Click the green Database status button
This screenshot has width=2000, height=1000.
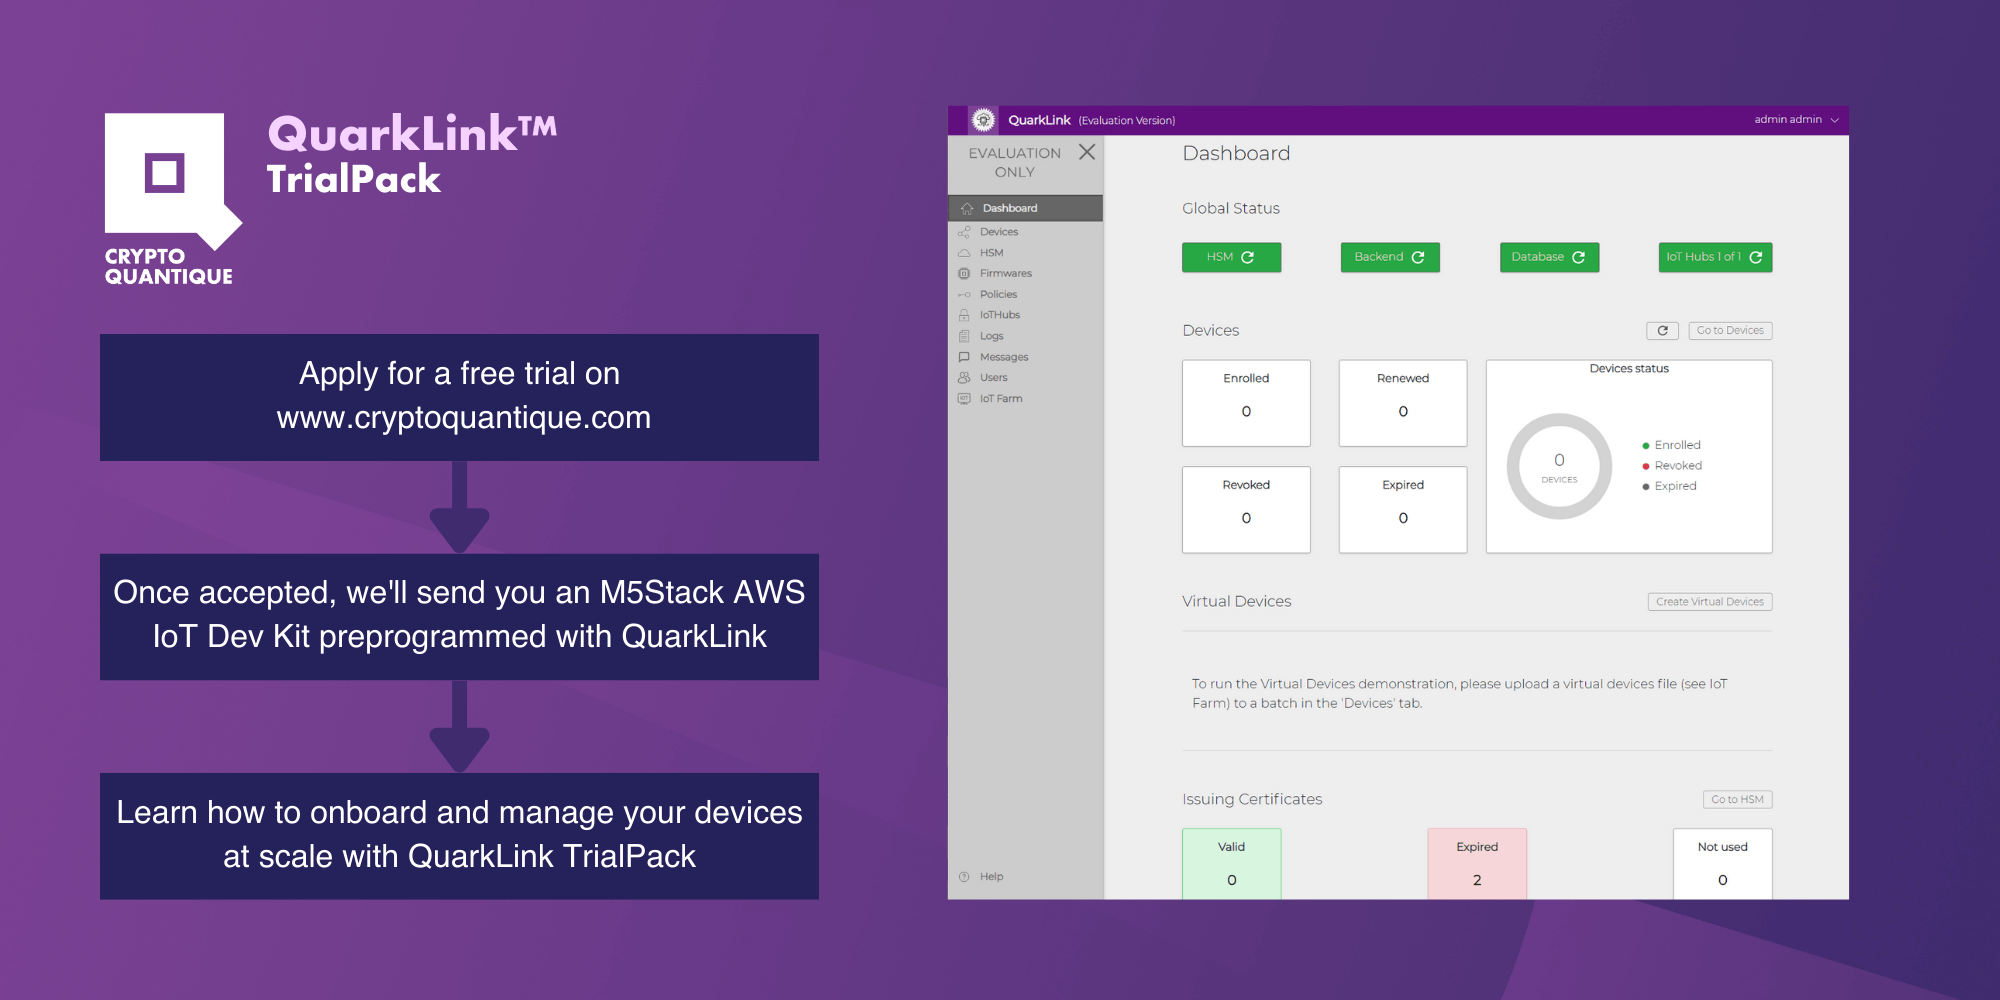coord(1549,257)
